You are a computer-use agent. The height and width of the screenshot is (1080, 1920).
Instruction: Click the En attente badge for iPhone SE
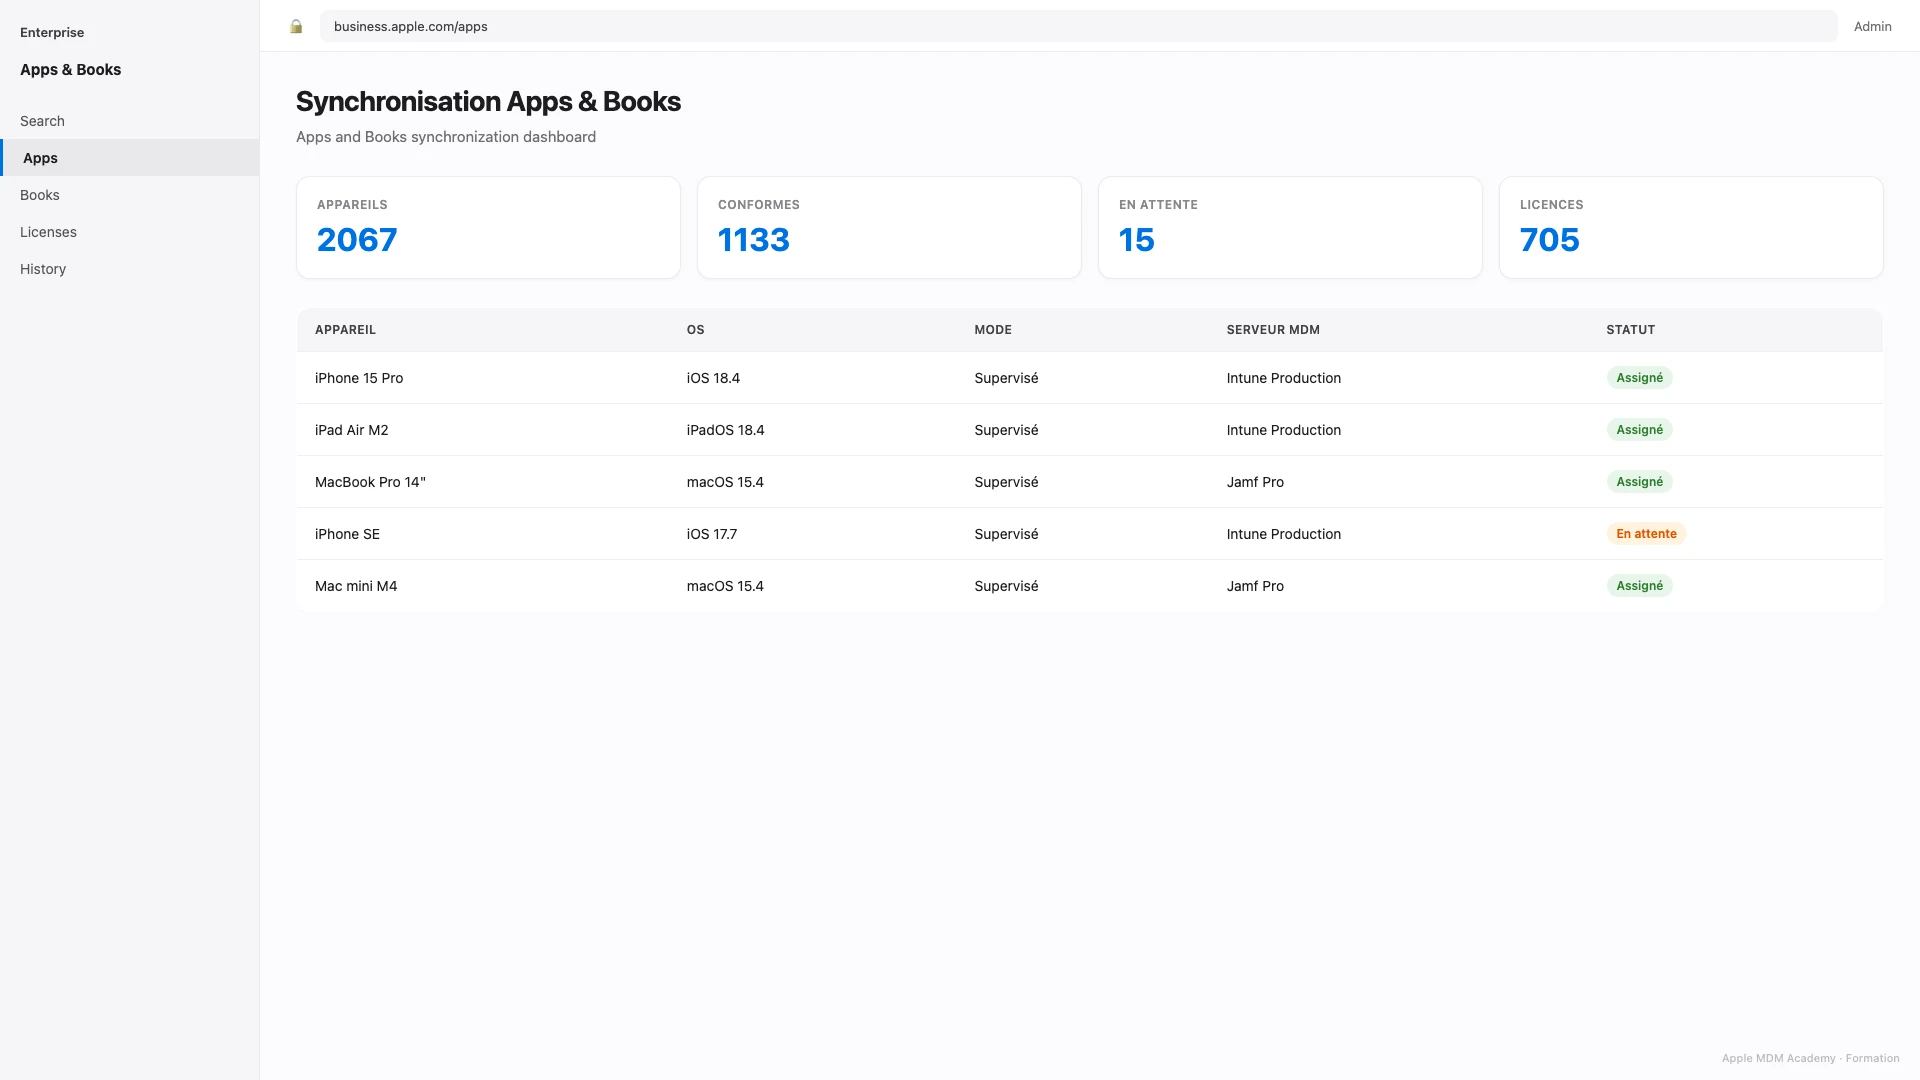[x=1646, y=534]
